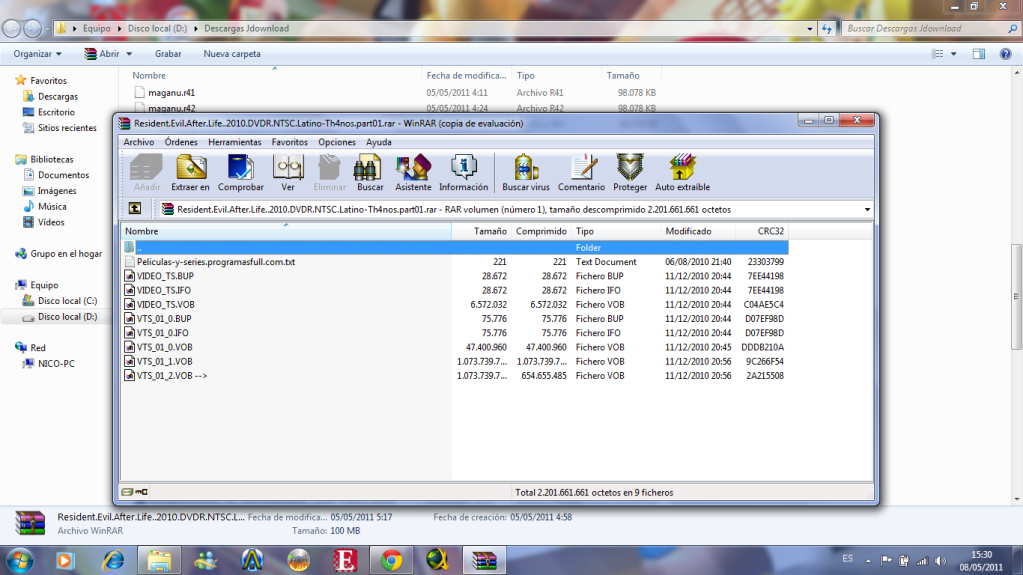Image resolution: width=1023 pixels, height=575 pixels.
Task: Click the Buscar binoculars icon
Action: pyautogui.click(x=370, y=172)
